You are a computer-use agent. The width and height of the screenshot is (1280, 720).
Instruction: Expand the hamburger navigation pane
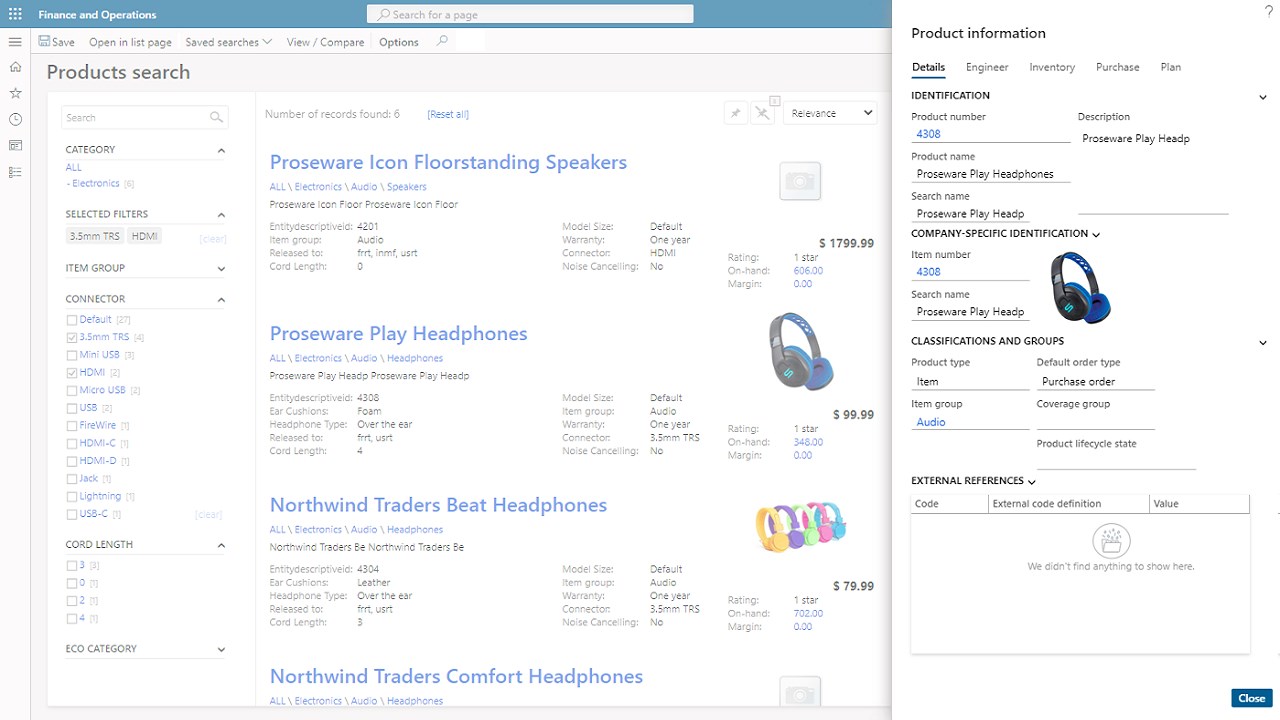tap(15, 42)
